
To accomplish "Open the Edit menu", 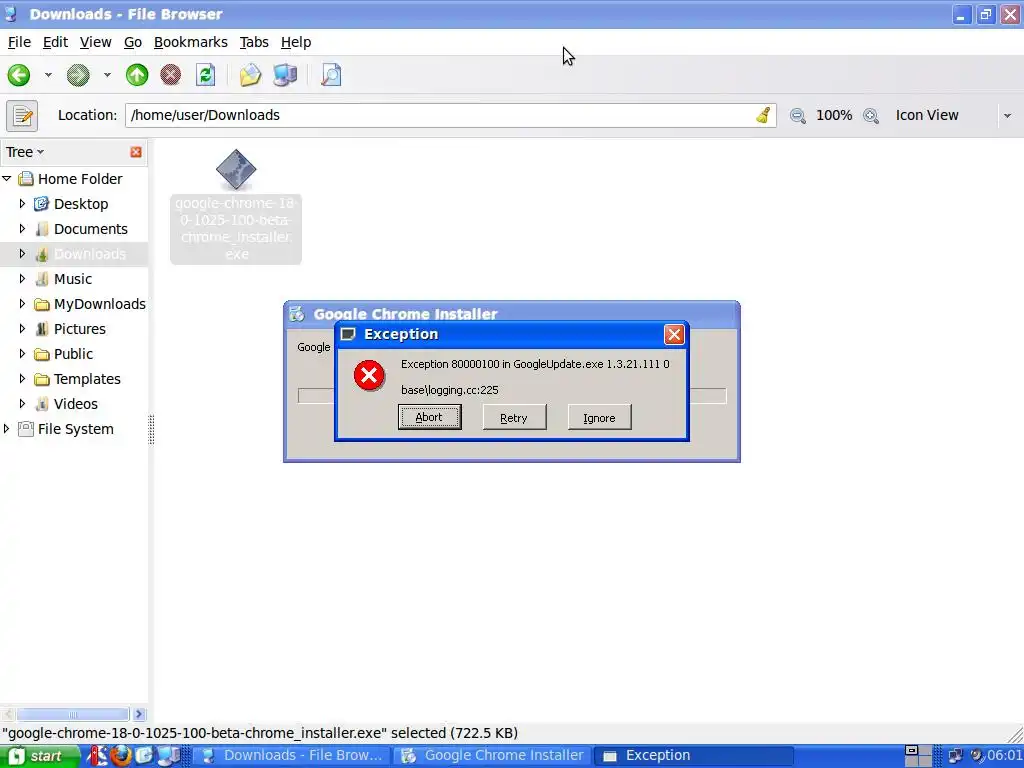I will pos(56,42).
